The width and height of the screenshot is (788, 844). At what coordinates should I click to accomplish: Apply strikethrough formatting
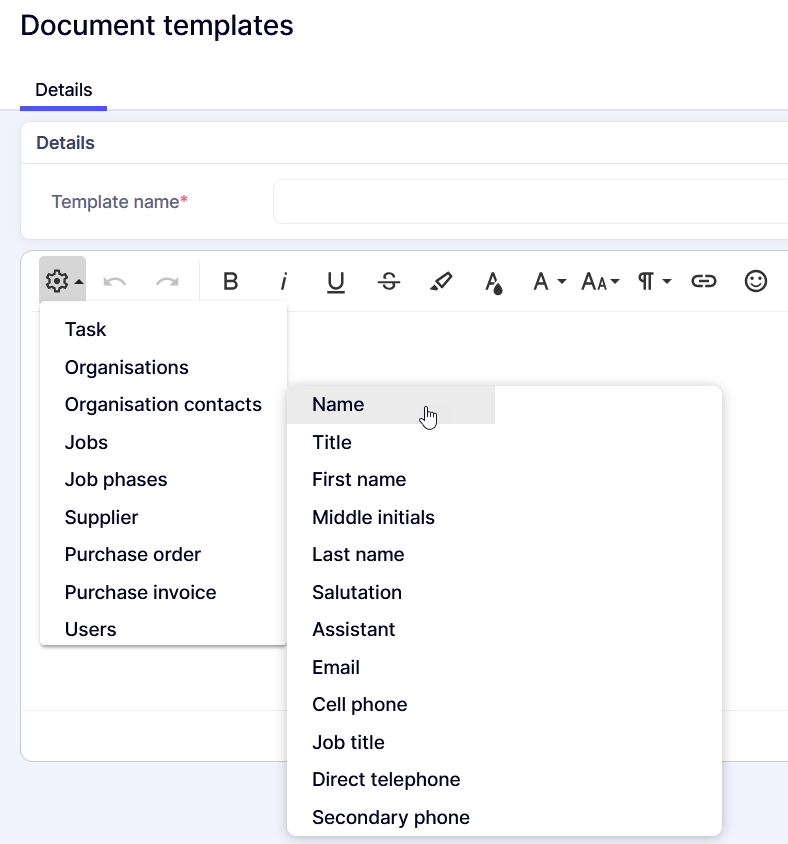tap(389, 282)
